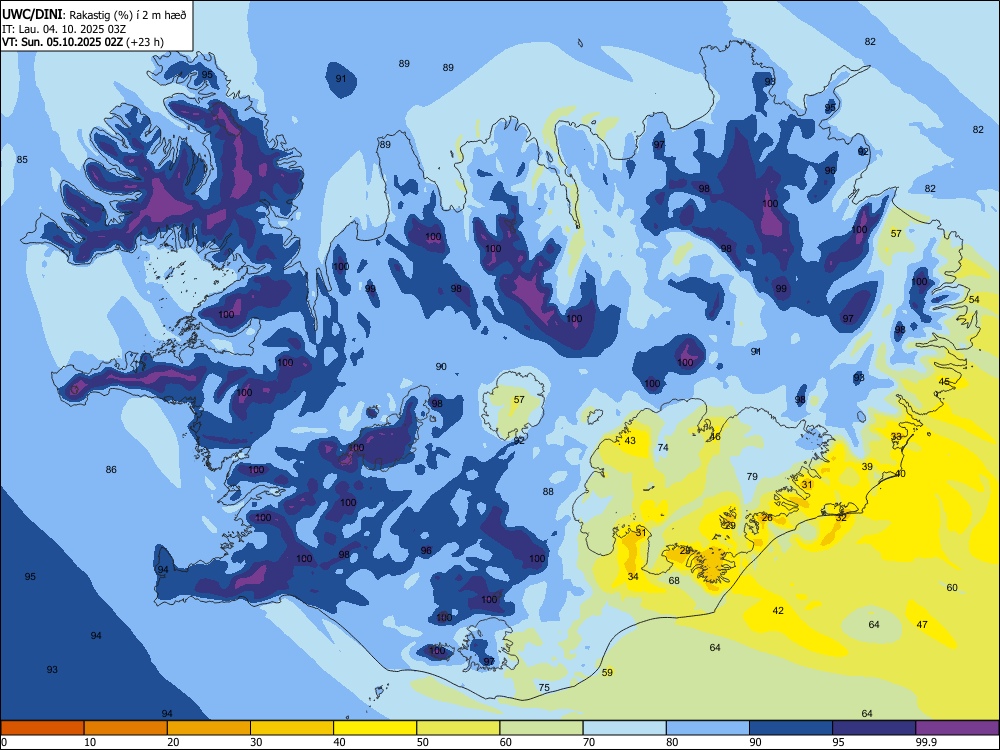1000x750 pixels.
Task: Click the map value '60' over the southeast sea
Action: 952,587
